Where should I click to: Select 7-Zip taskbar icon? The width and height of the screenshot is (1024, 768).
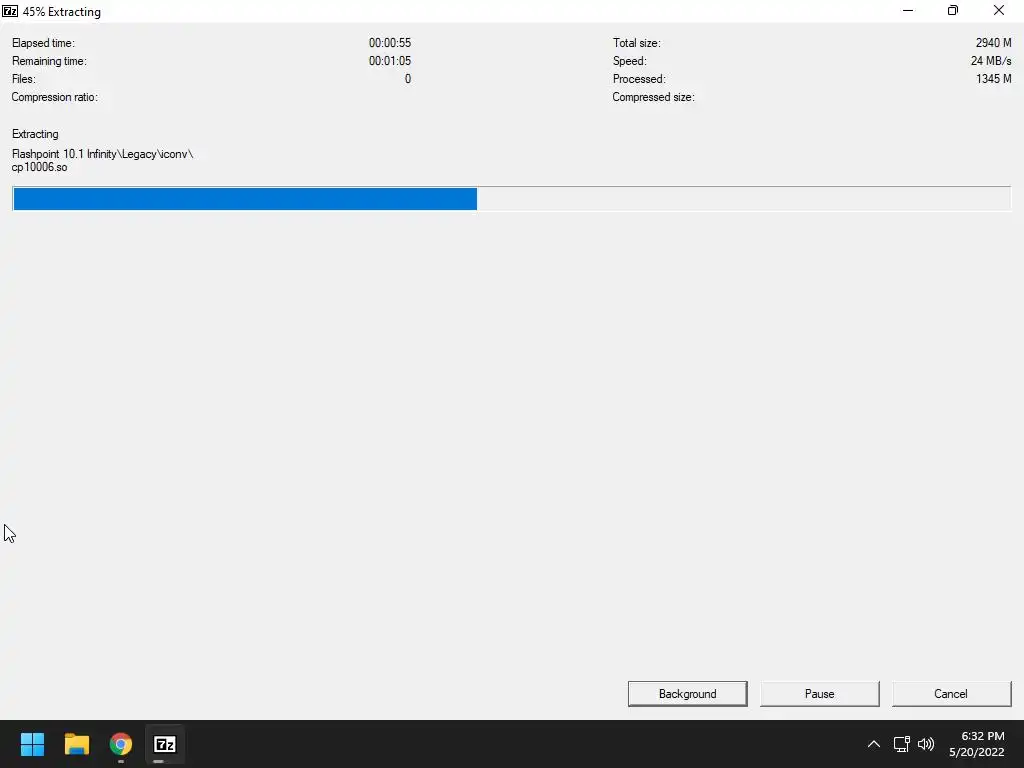pyautogui.click(x=165, y=744)
